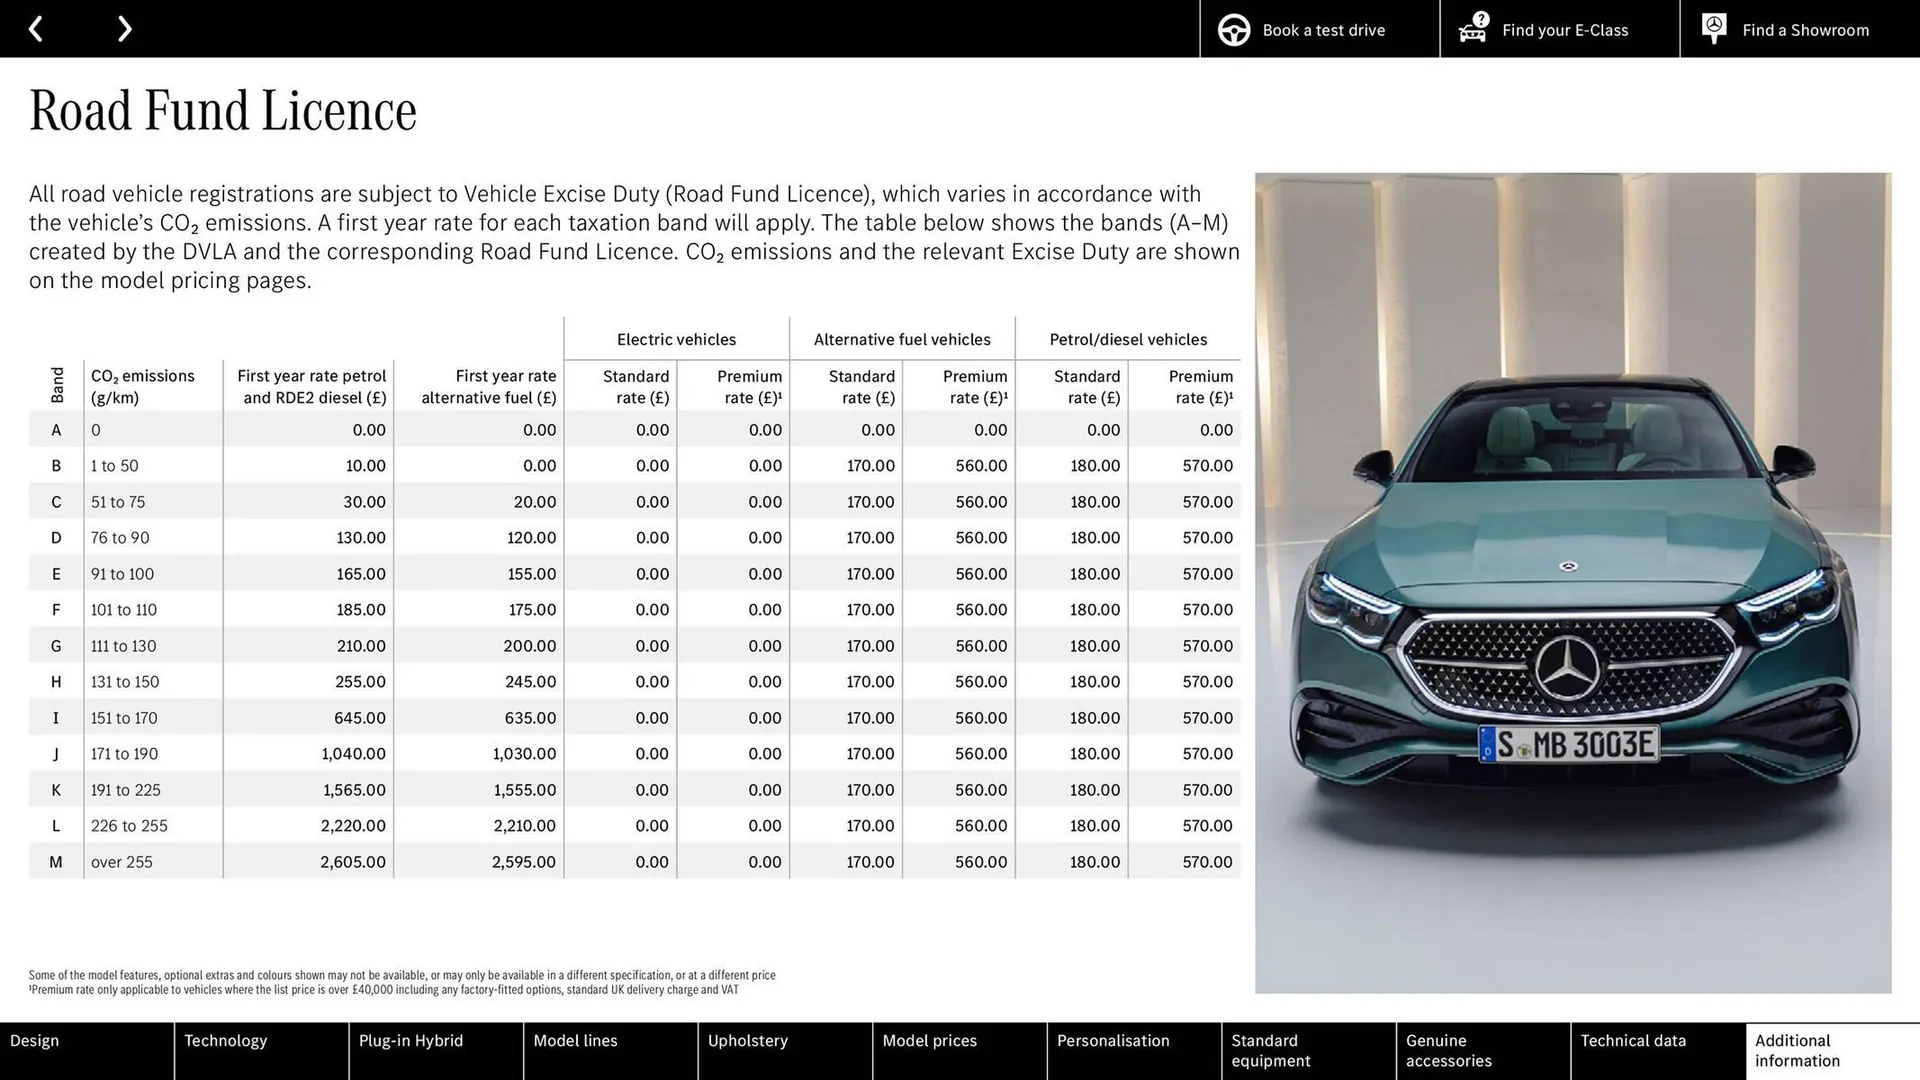Click the steering wheel Book a test drive icon
This screenshot has height=1080, width=1920.
click(x=1233, y=29)
